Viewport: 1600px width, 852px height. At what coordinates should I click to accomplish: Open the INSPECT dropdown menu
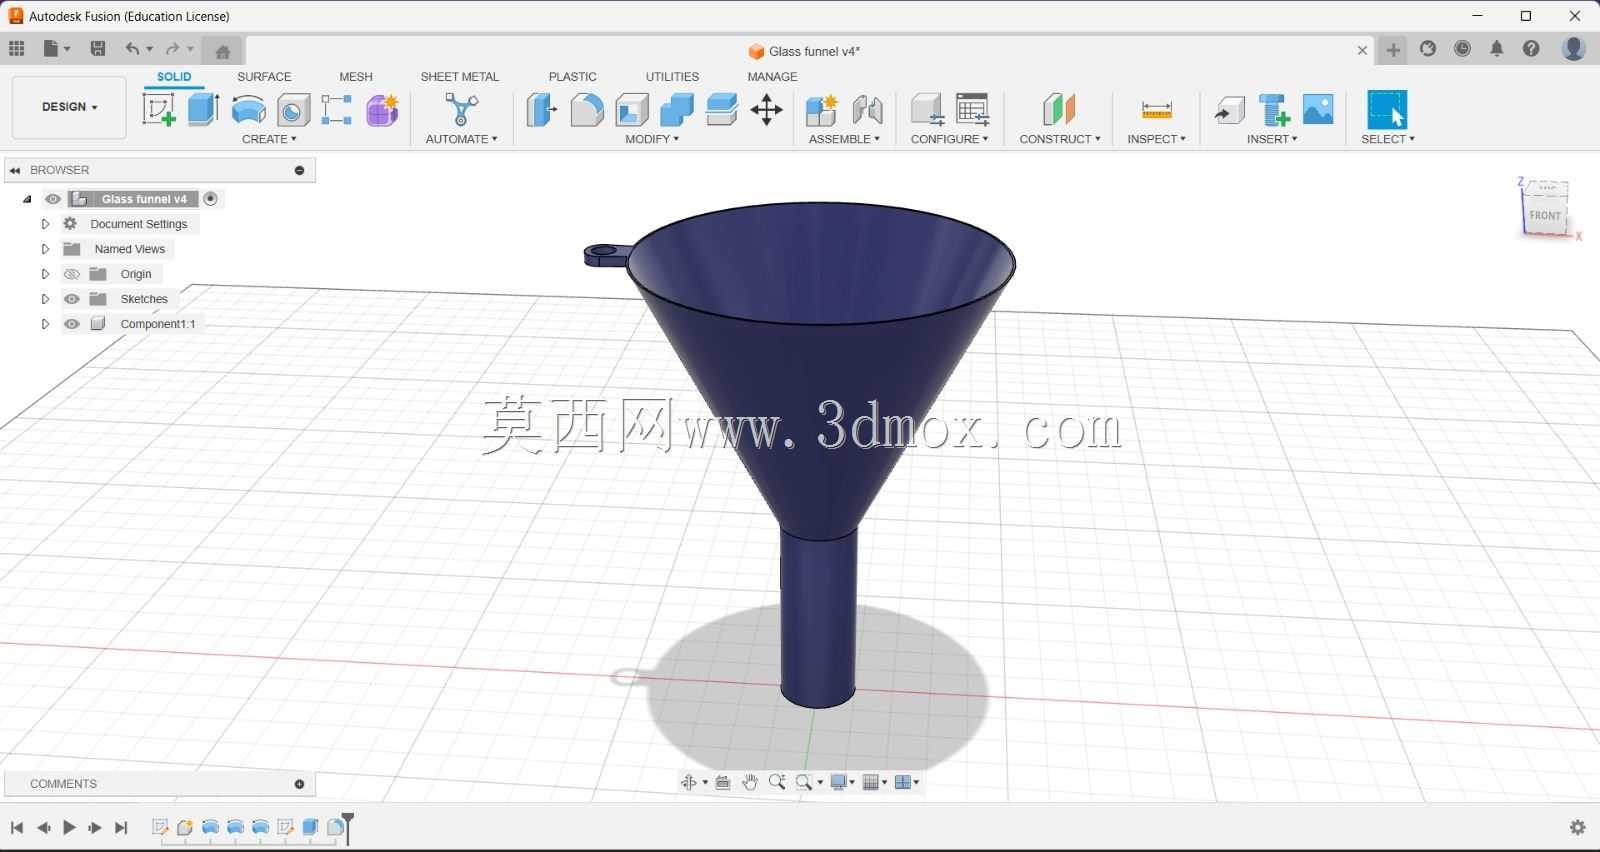1156,139
